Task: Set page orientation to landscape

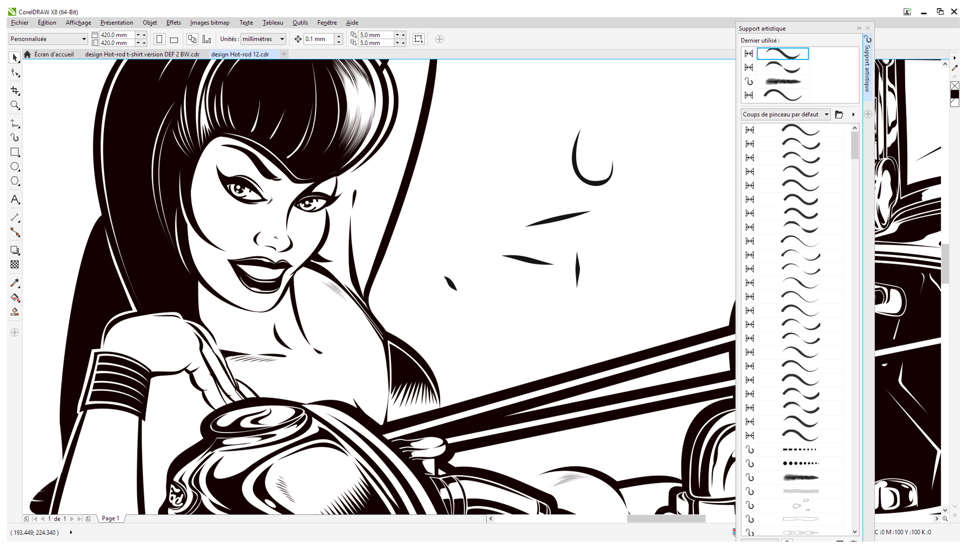Action: point(174,39)
